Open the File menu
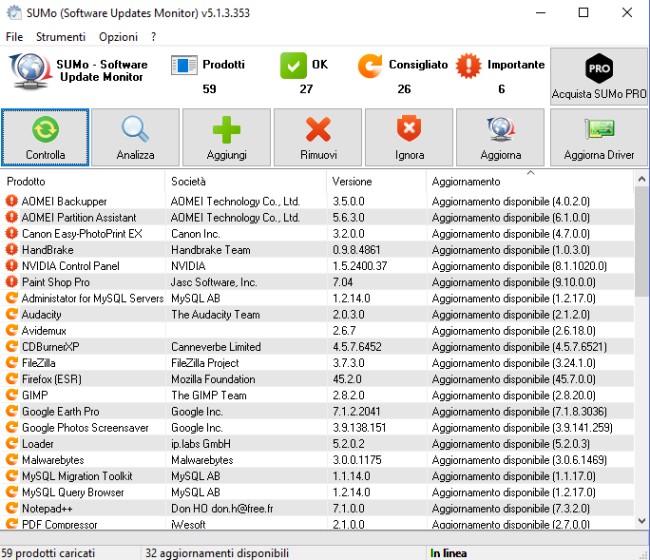 pos(14,37)
